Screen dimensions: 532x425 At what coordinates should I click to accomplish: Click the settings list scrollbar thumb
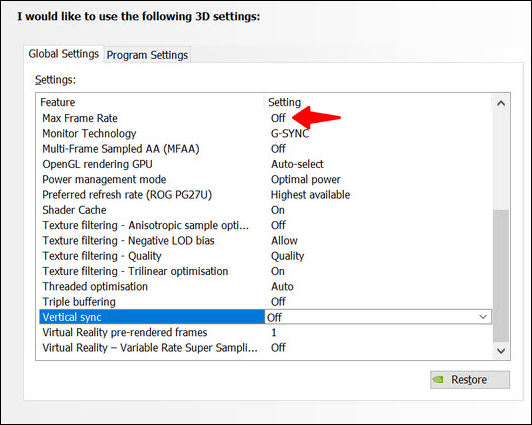click(501, 276)
